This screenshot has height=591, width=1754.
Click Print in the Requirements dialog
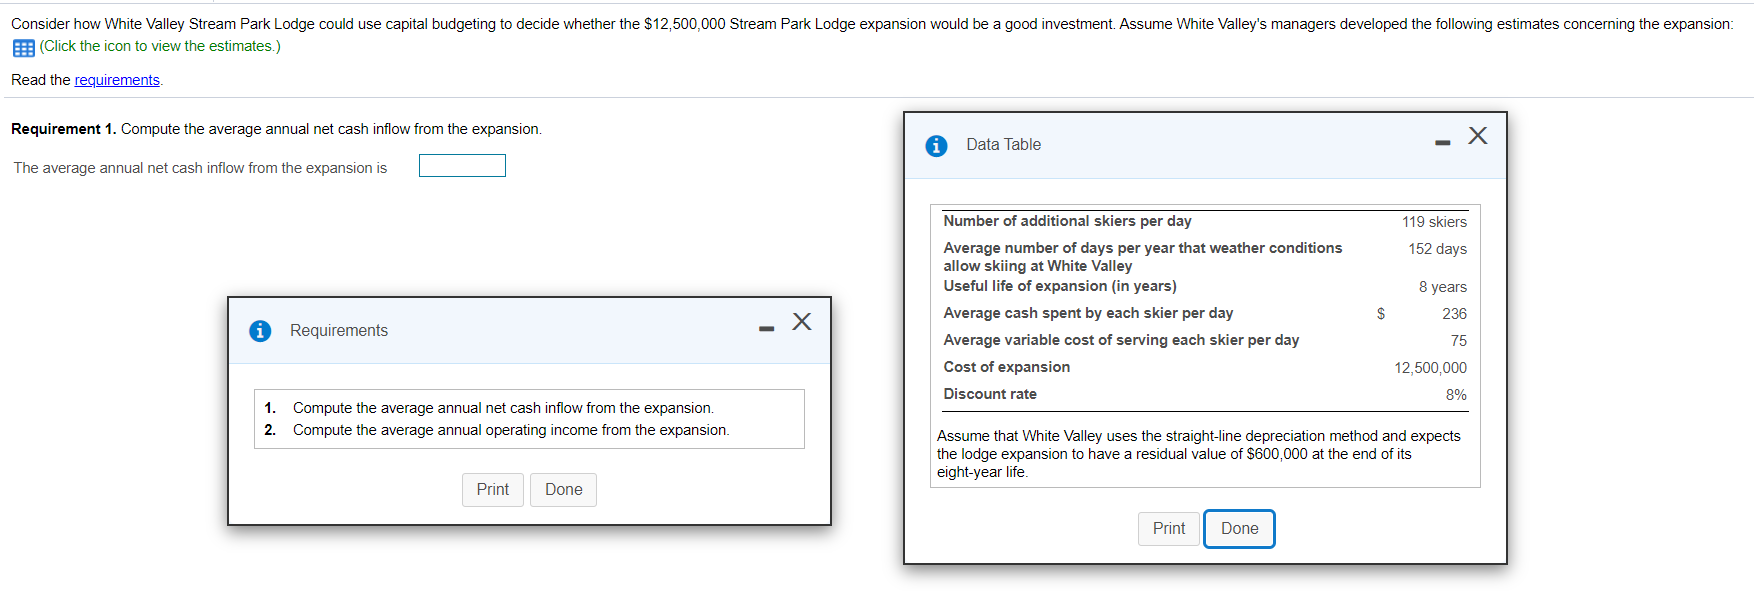[x=492, y=490]
